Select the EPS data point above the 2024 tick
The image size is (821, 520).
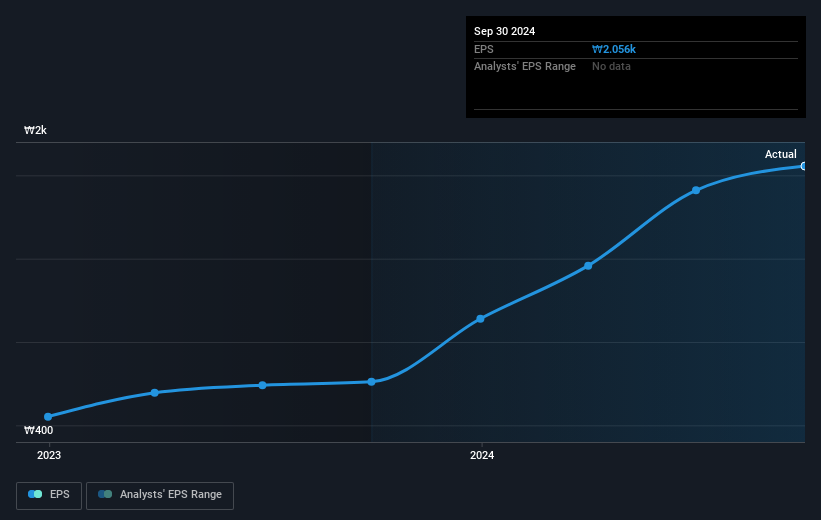point(480,319)
